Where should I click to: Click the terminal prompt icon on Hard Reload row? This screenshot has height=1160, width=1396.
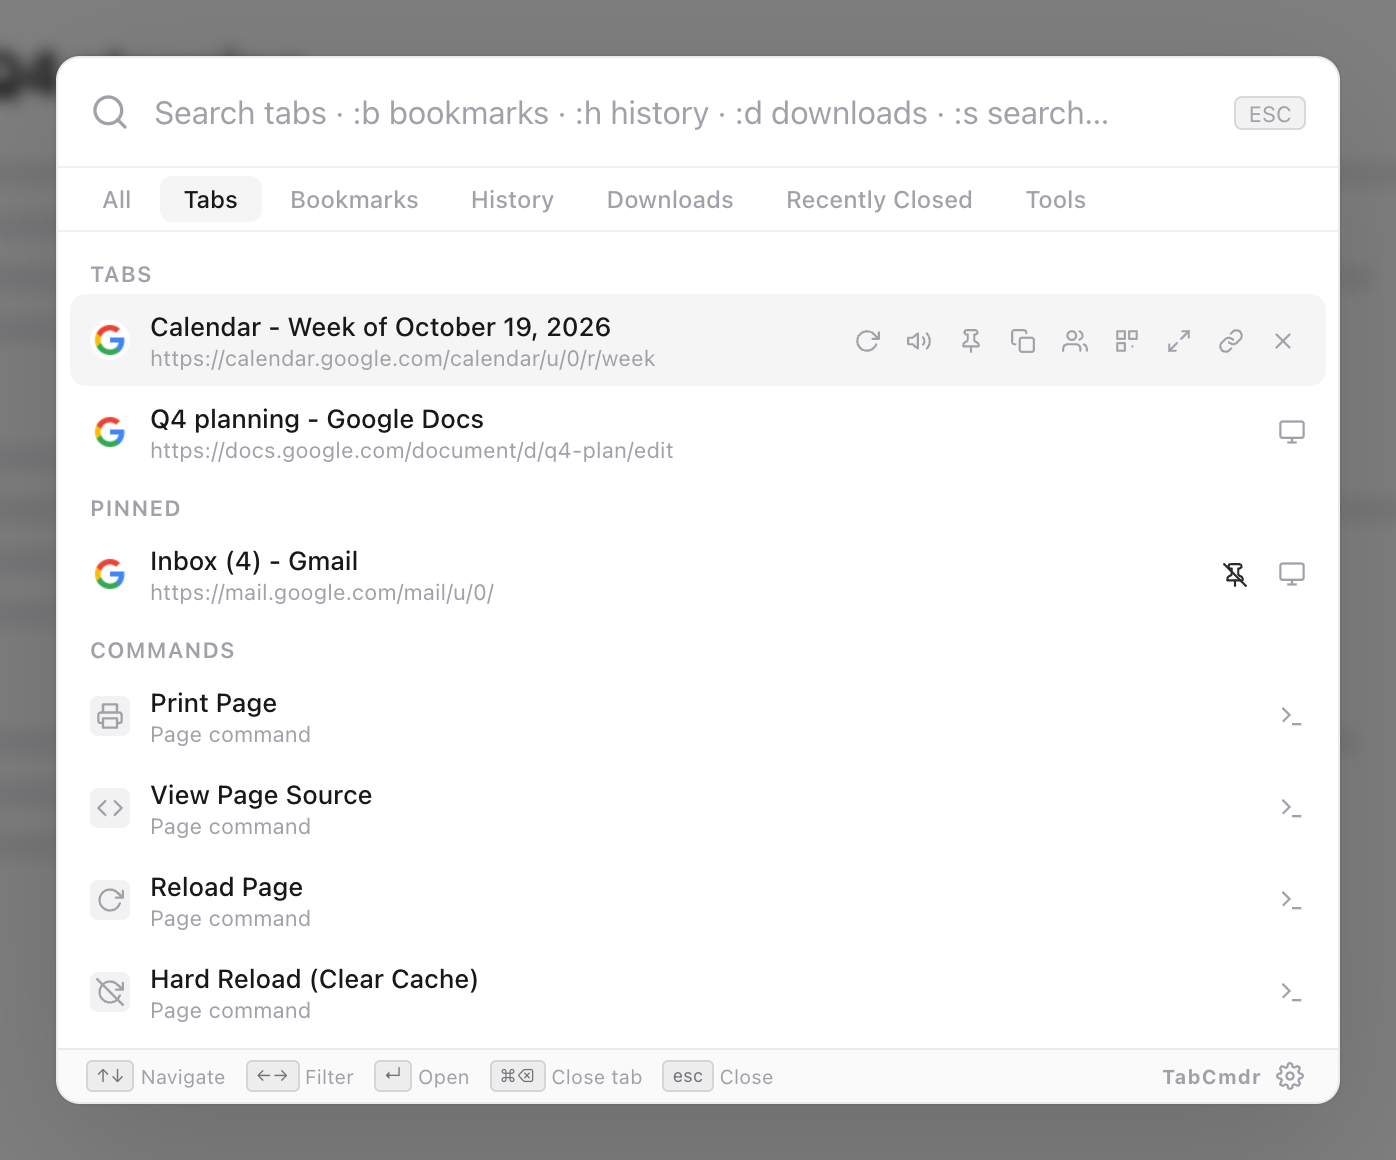(x=1291, y=992)
